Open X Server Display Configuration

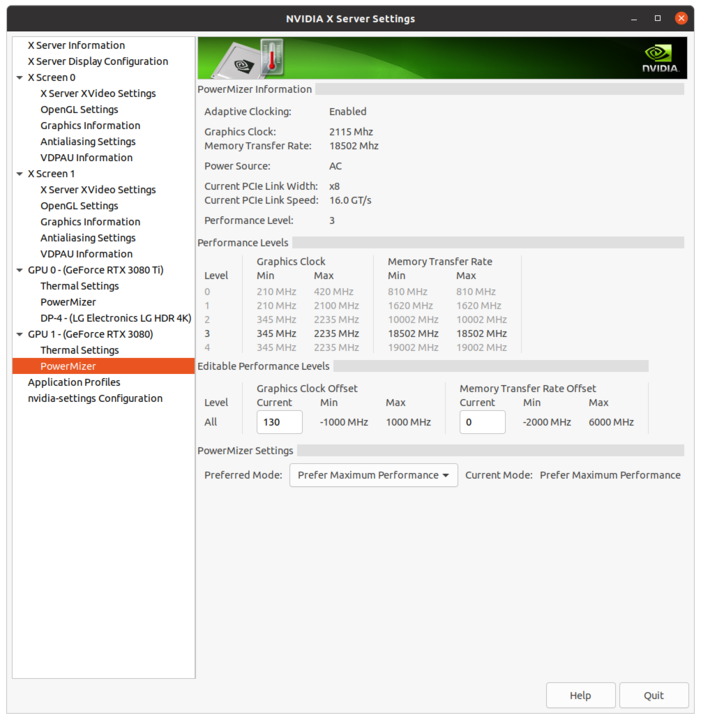[98, 61]
